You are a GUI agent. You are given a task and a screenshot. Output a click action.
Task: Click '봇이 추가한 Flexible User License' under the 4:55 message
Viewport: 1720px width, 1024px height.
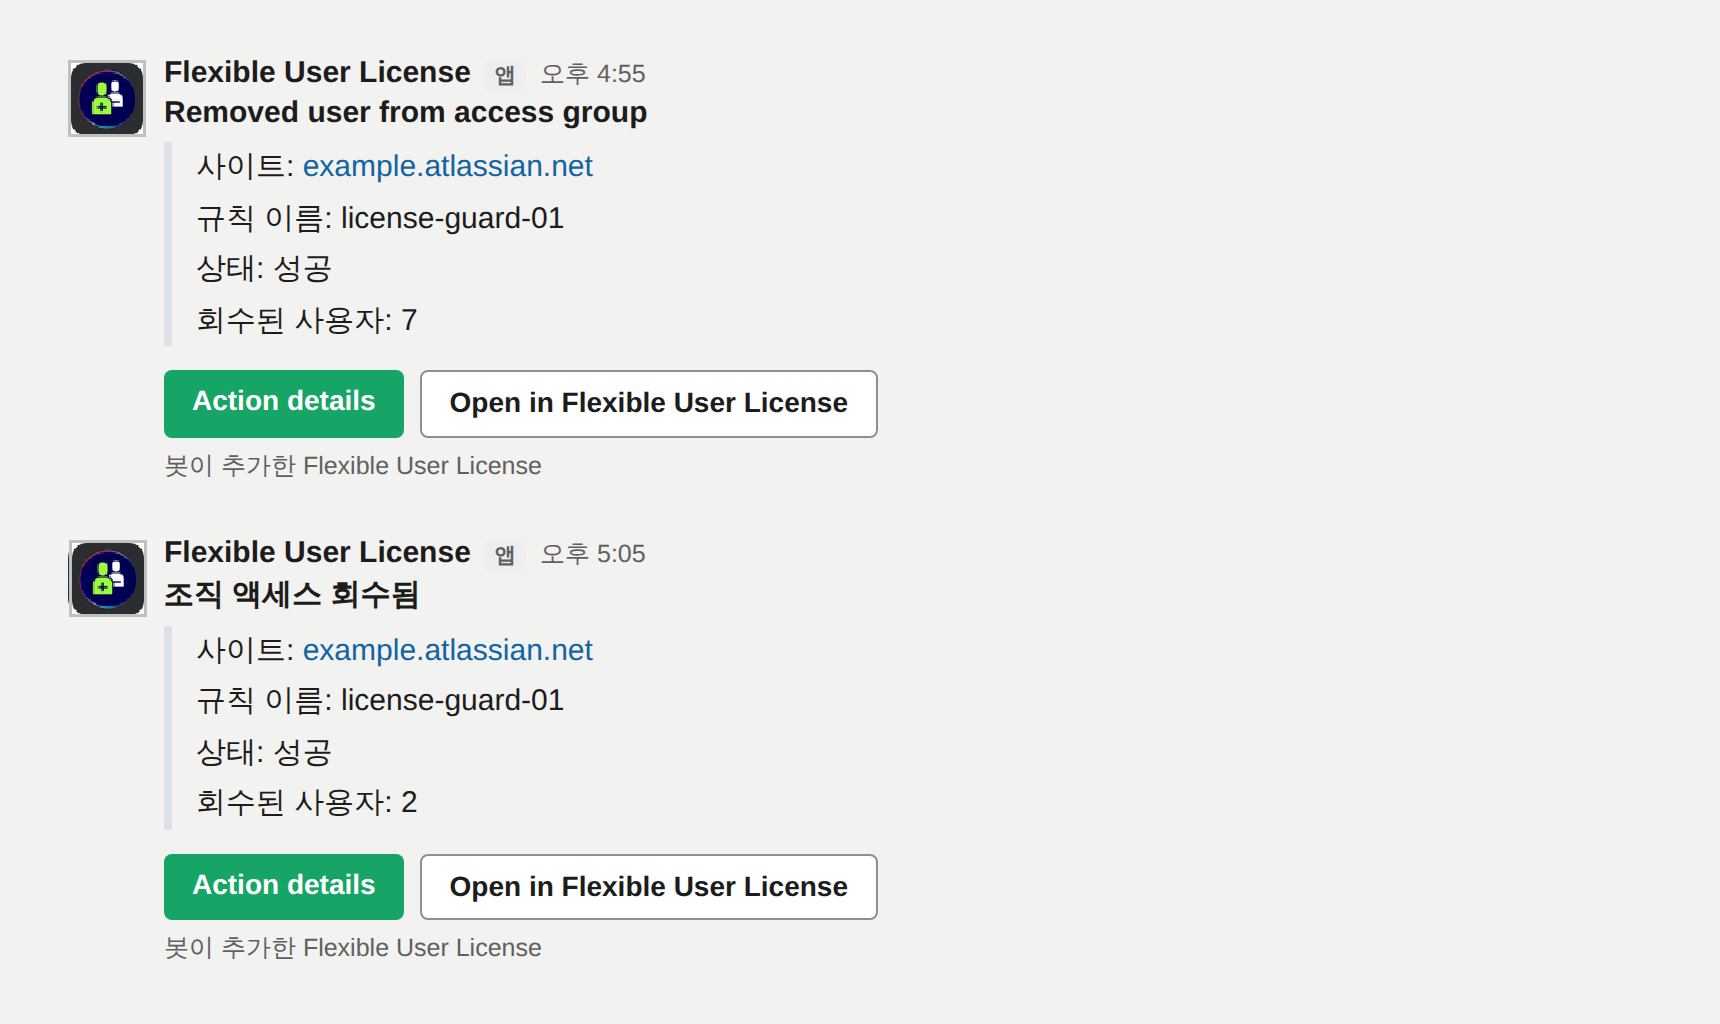coord(353,466)
